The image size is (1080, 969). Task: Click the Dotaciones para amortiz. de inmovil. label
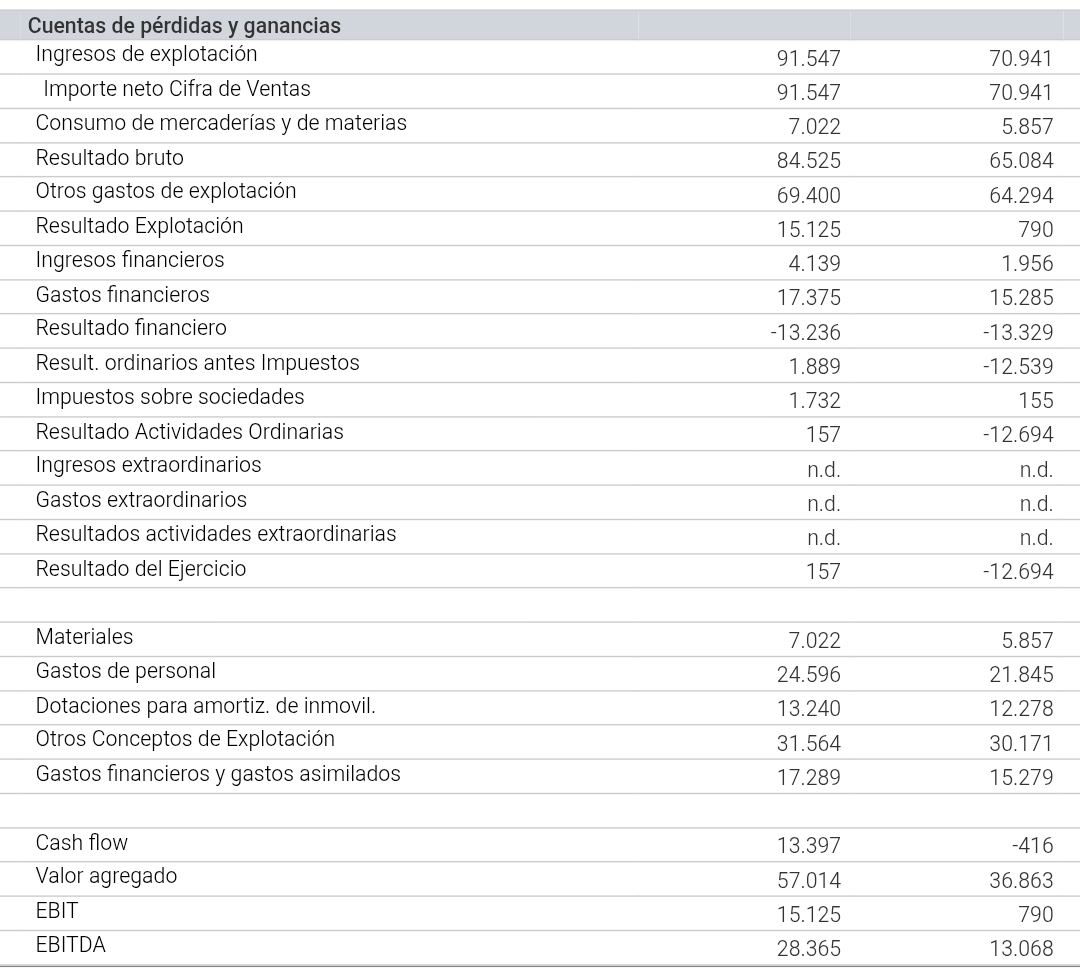(x=205, y=706)
